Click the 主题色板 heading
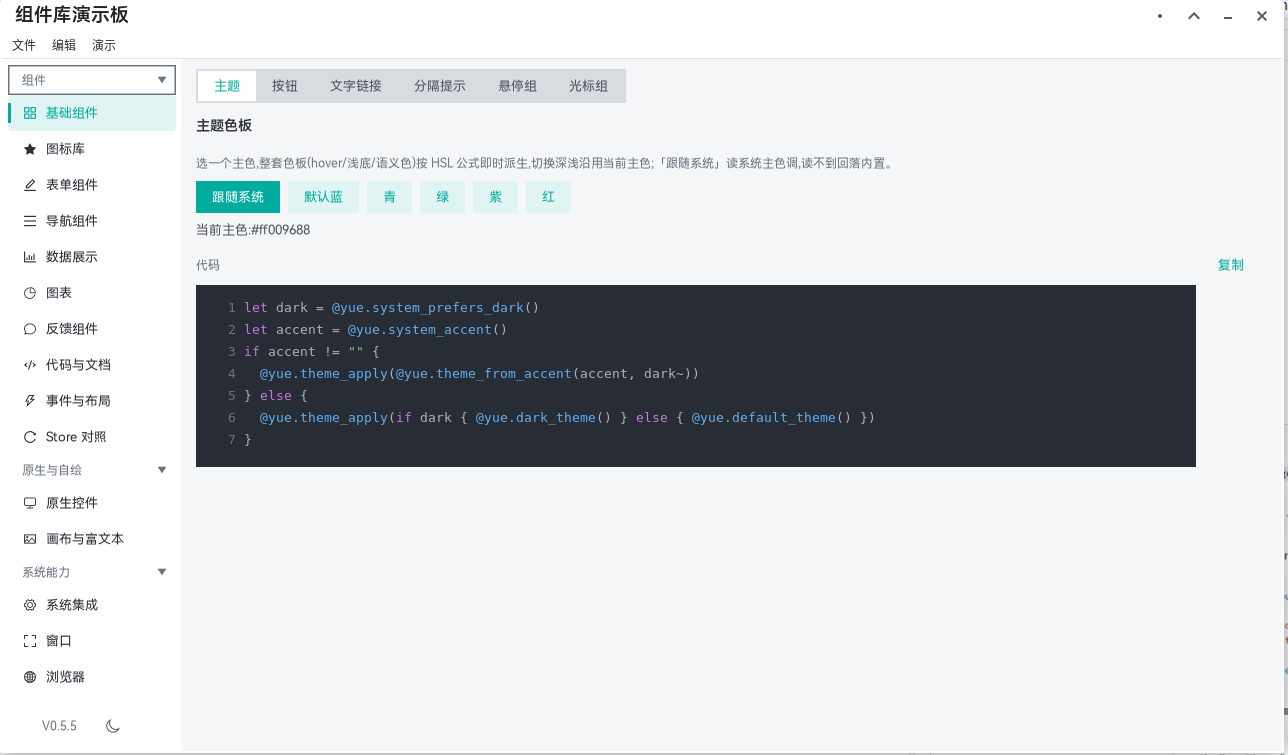The image size is (1288, 755). pos(224,126)
